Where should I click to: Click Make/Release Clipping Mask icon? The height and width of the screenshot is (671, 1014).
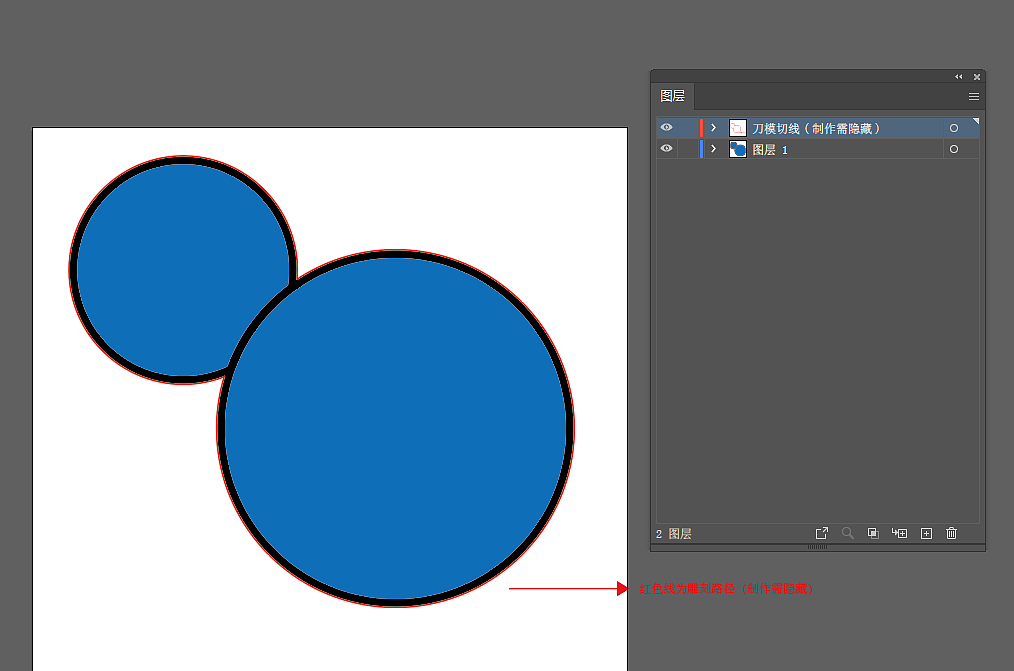(x=873, y=533)
